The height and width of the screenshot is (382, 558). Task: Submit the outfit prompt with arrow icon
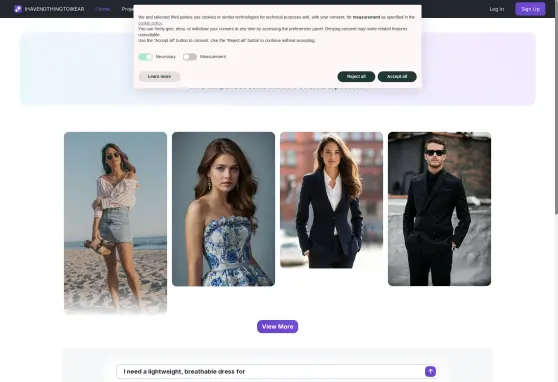click(x=430, y=371)
